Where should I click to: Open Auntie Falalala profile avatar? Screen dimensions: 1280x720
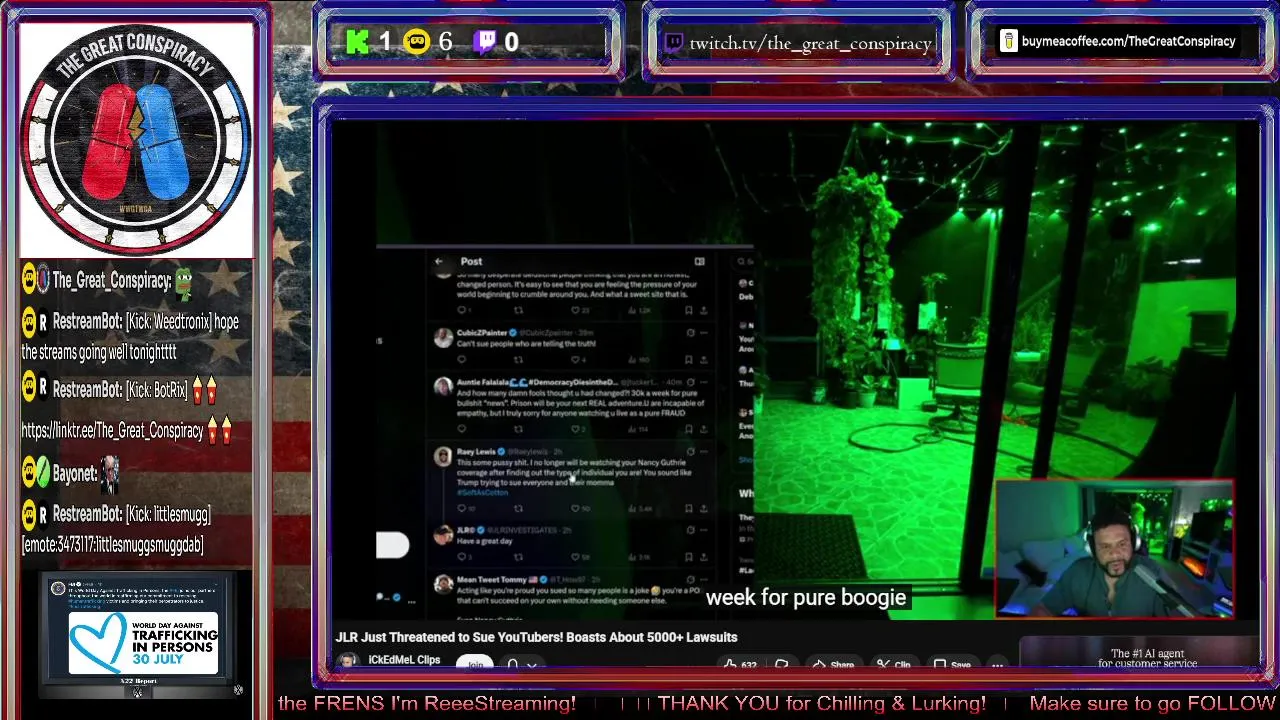443,387
